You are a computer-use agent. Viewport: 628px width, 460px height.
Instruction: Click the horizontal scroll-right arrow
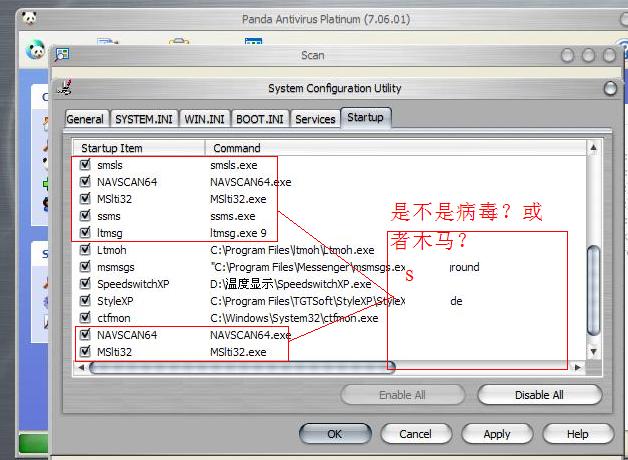click(578, 367)
